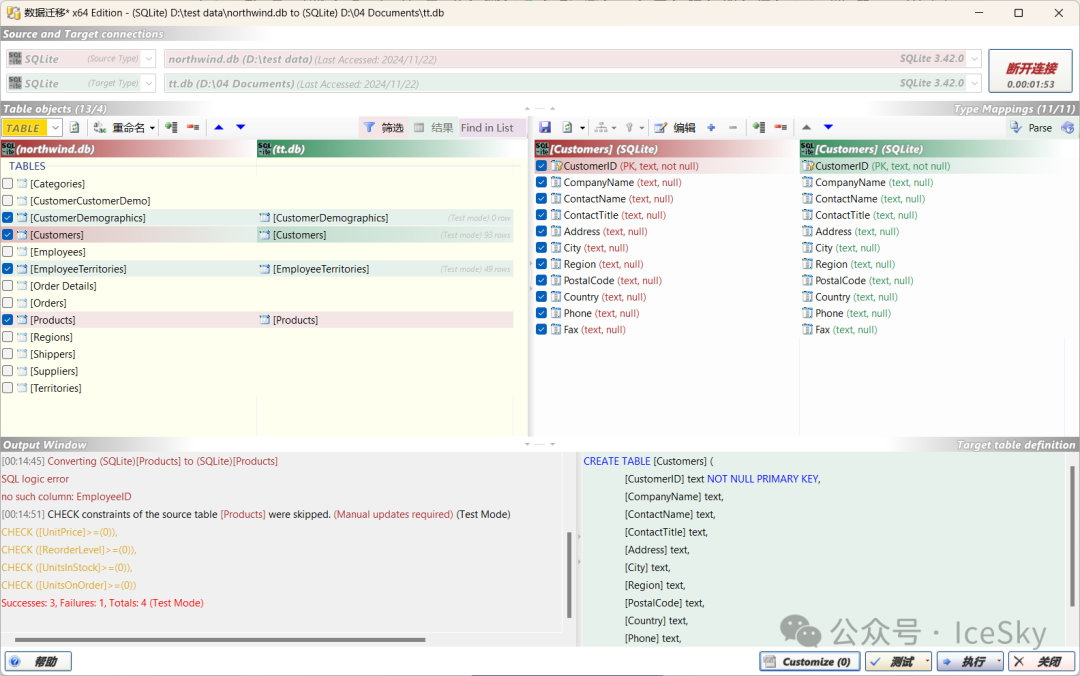The width and height of the screenshot is (1080, 676).
Task: Click the blue move down arrow in table toolbar
Action: click(240, 128)
